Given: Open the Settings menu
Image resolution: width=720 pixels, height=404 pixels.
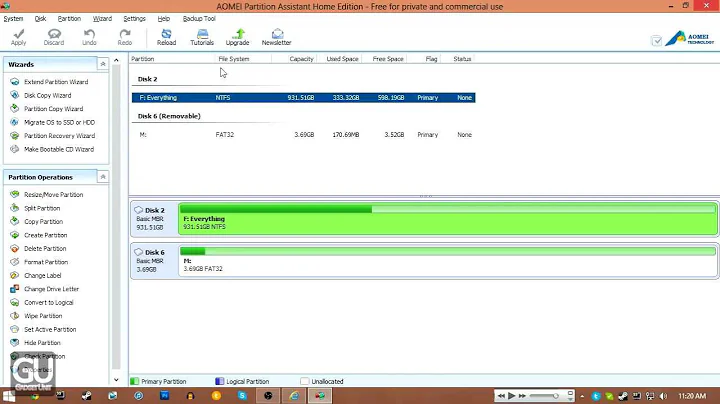Looking at the screenshot, I should [135, 19].
